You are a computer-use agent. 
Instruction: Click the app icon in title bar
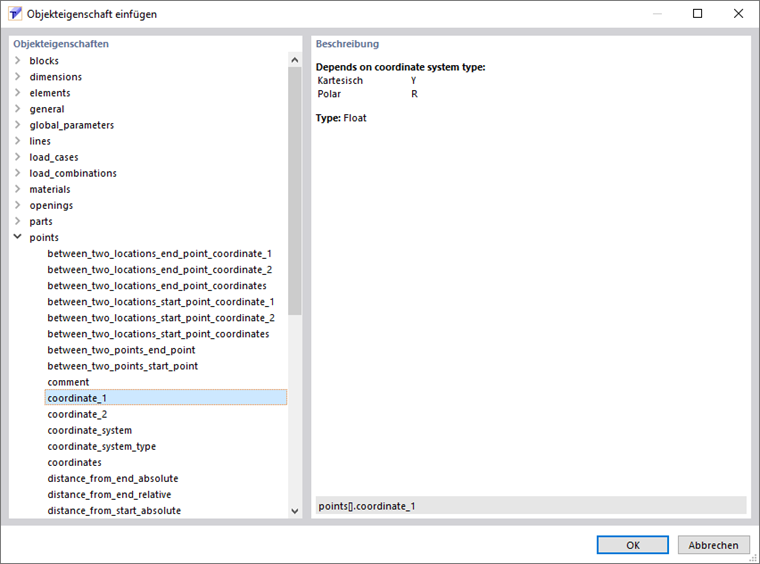(x=15, y=14)
